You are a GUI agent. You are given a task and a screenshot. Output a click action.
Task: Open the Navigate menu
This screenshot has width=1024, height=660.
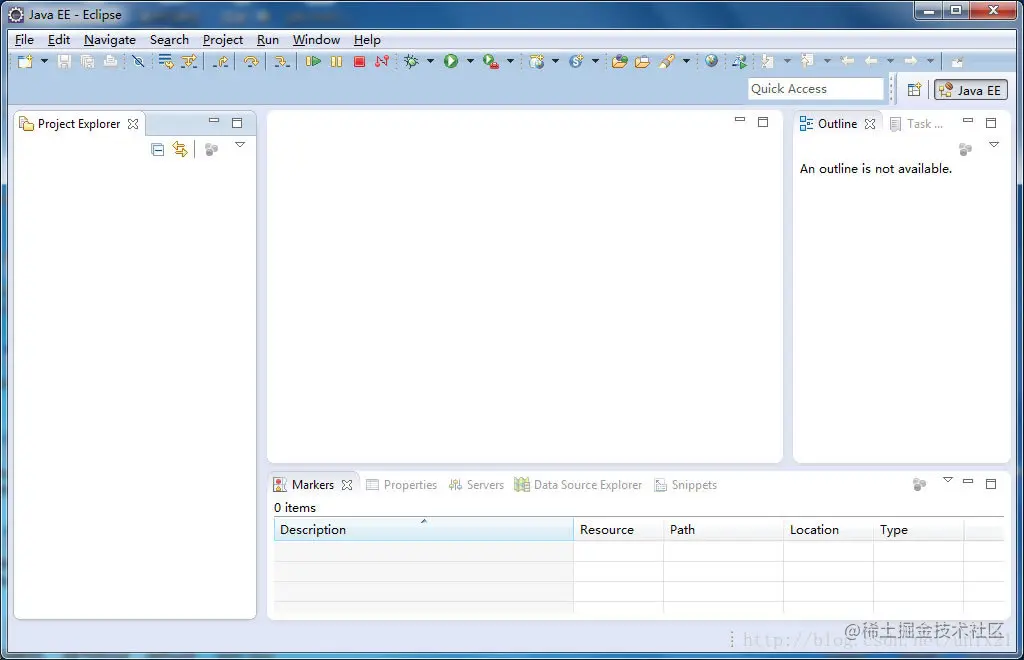click(x=110, y=40)
